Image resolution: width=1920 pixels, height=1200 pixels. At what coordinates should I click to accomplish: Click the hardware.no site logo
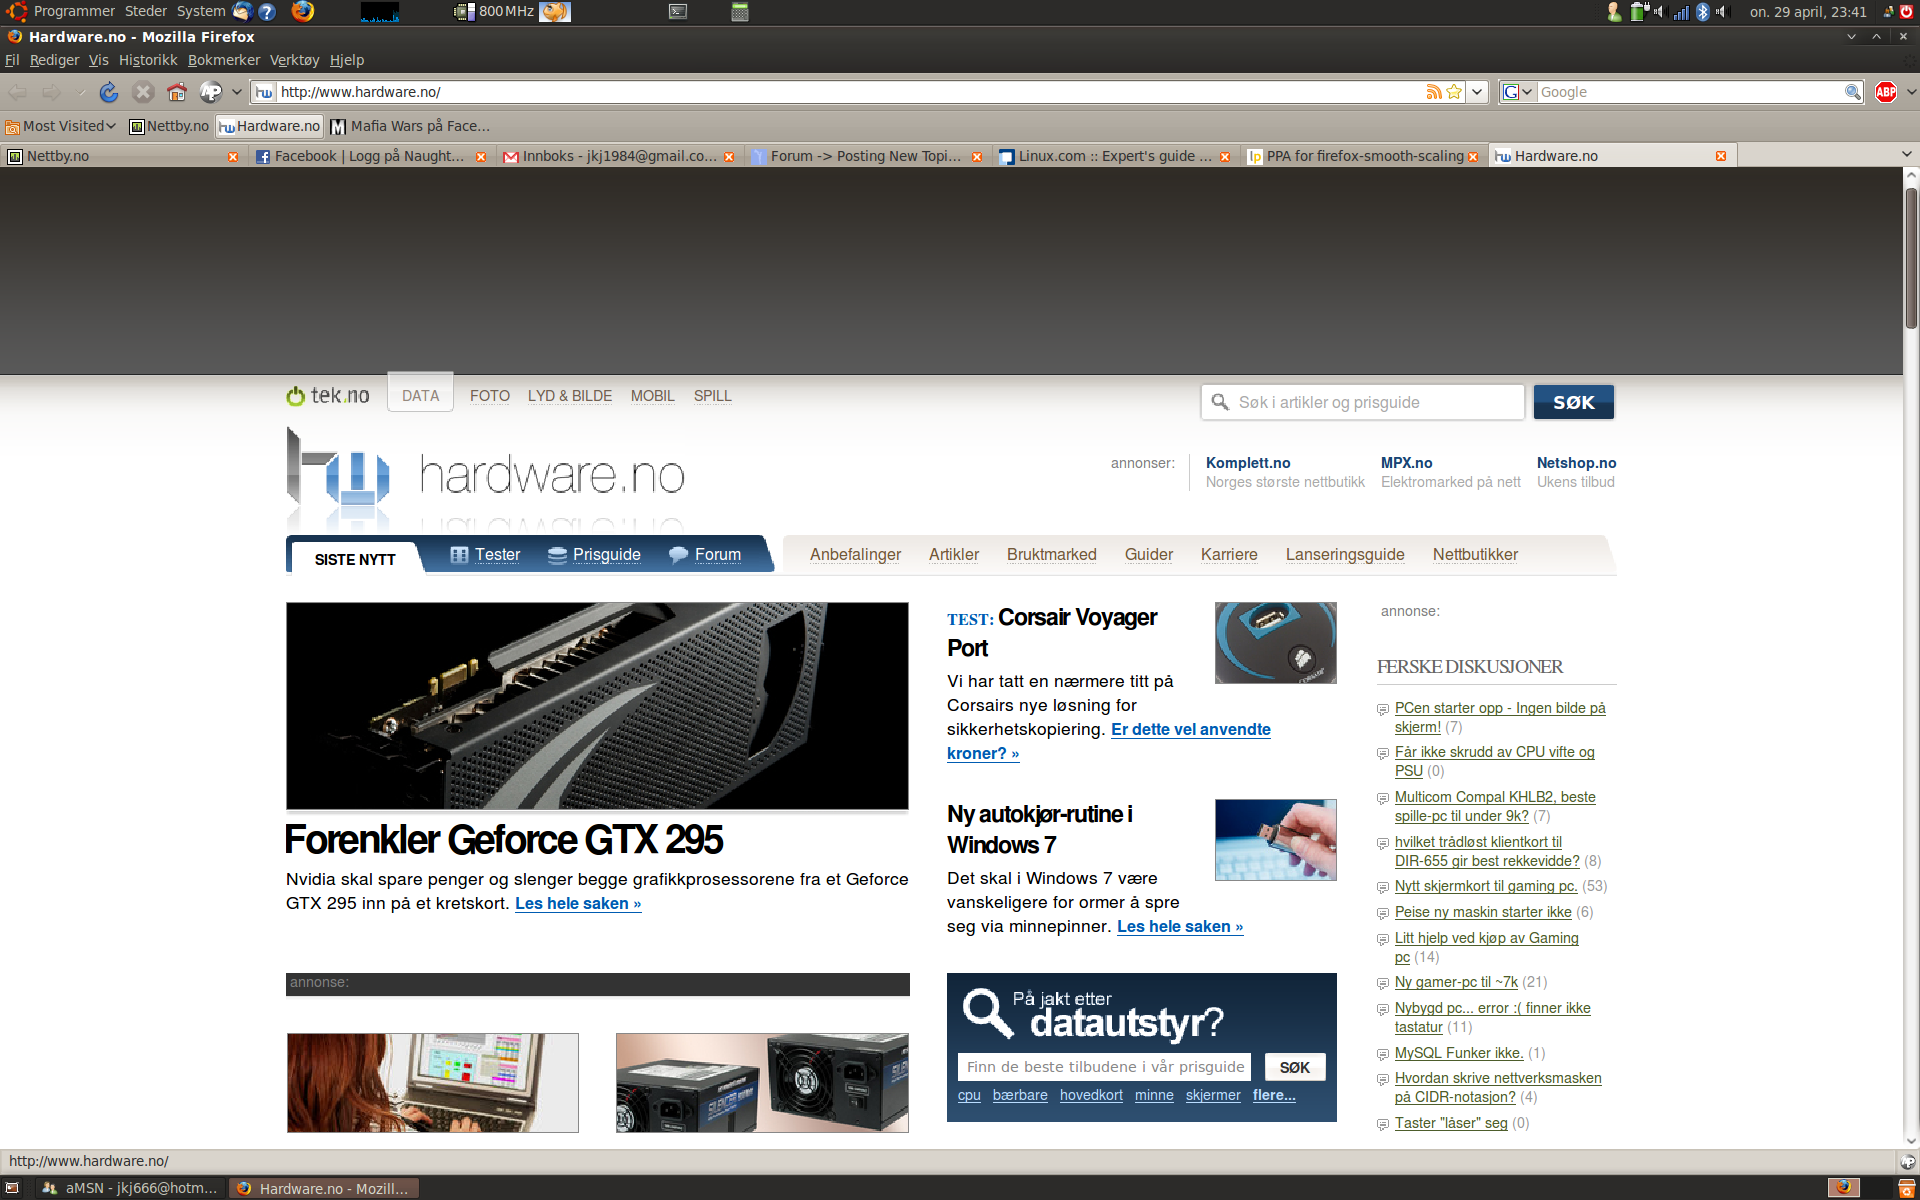487,478
